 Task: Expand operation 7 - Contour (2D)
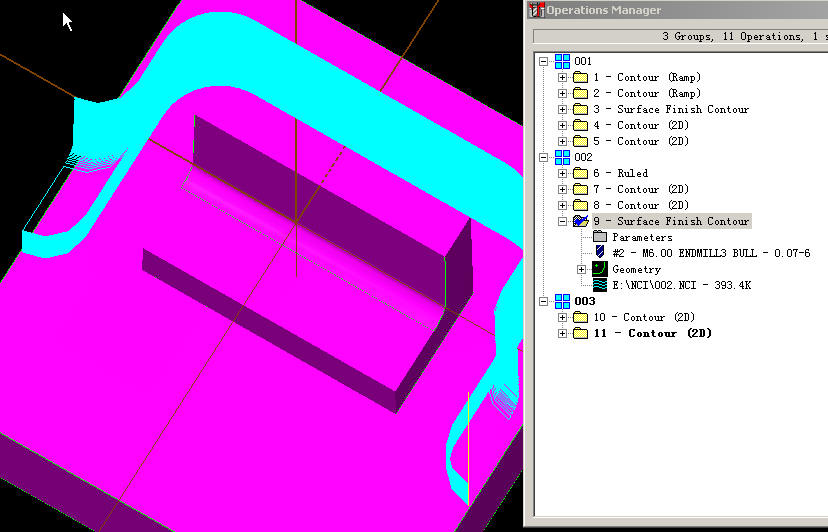[x=562, y=189]
